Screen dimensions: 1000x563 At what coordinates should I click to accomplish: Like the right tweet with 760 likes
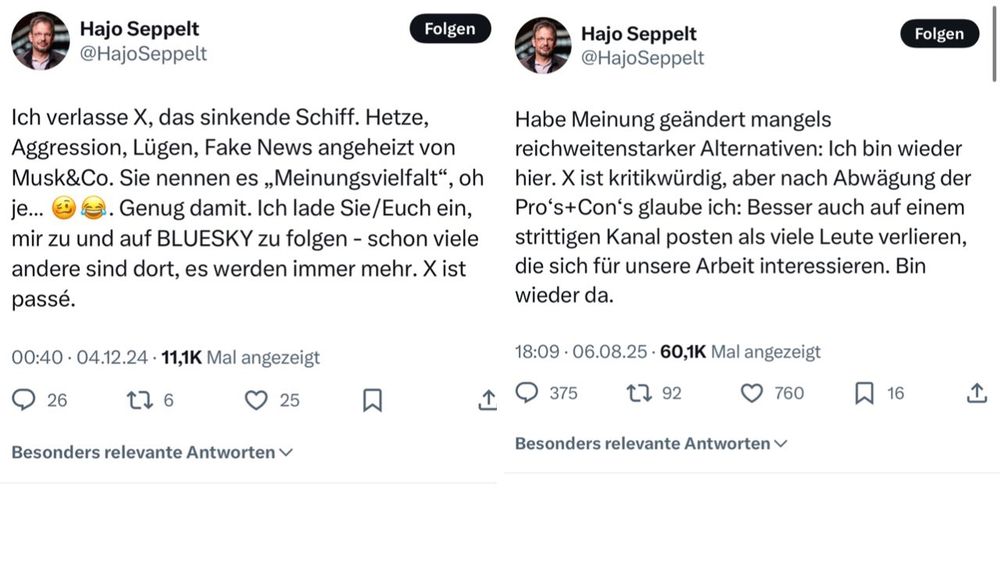752,393
